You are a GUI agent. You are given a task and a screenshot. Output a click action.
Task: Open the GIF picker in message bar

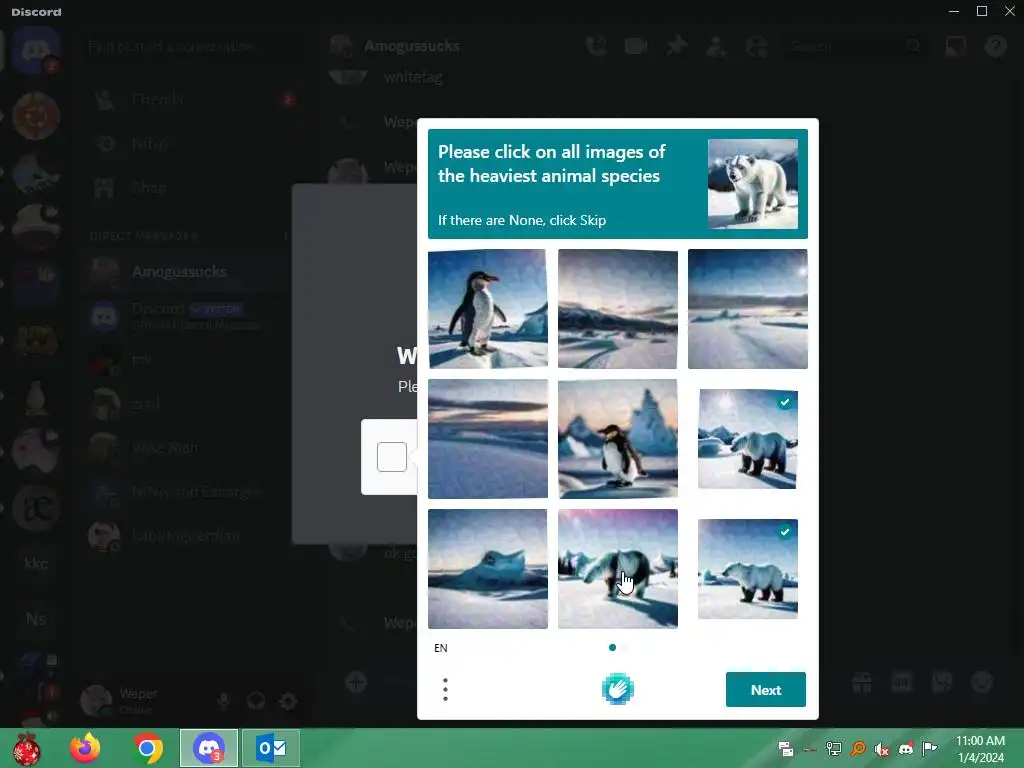click(901, 682)
